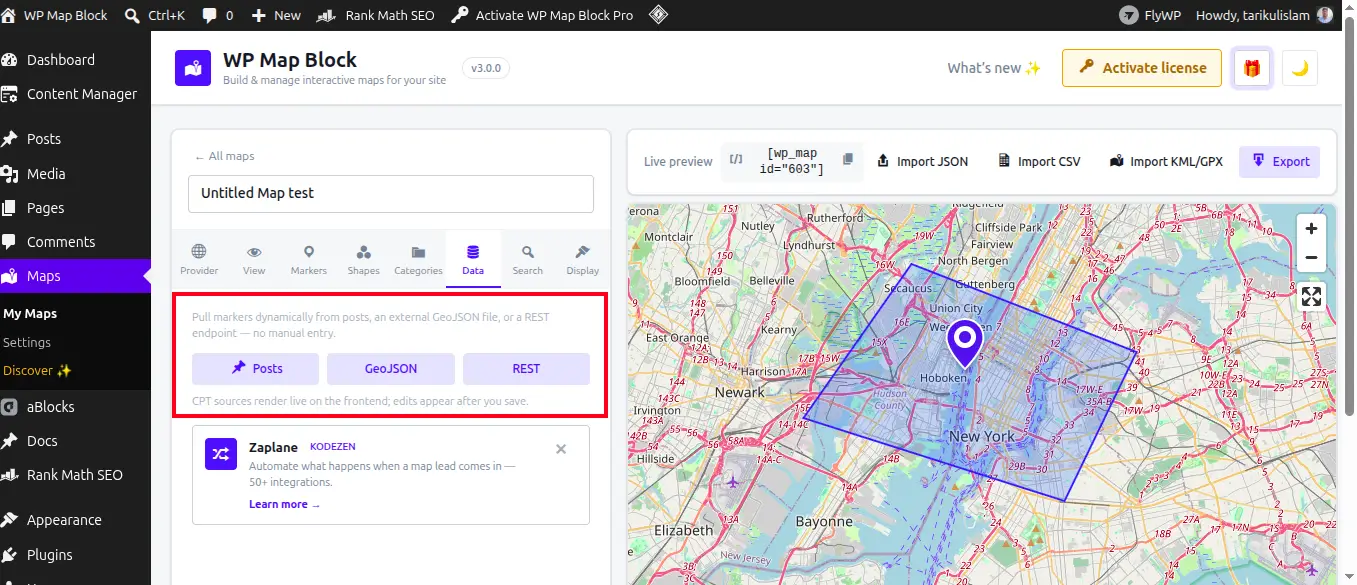The image size is (1357, 585).
Task: Switch to the View tab
Action: [254, 260]
